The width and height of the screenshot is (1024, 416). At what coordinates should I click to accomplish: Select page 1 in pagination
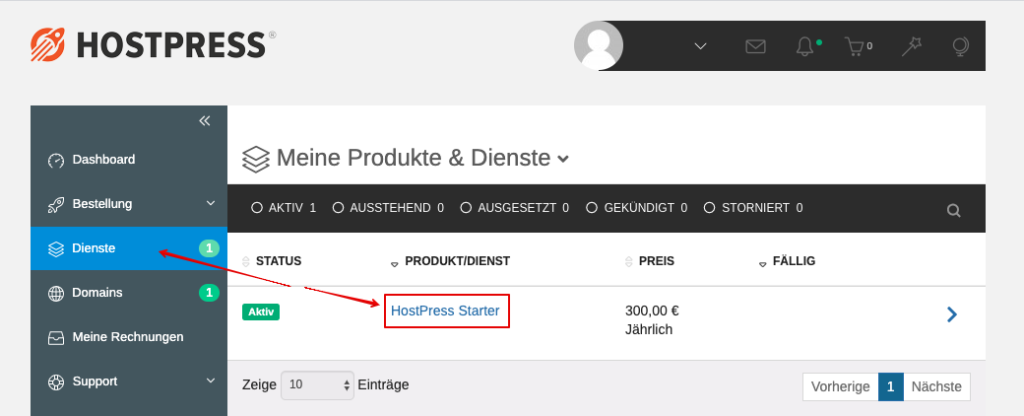coord(891,387)
